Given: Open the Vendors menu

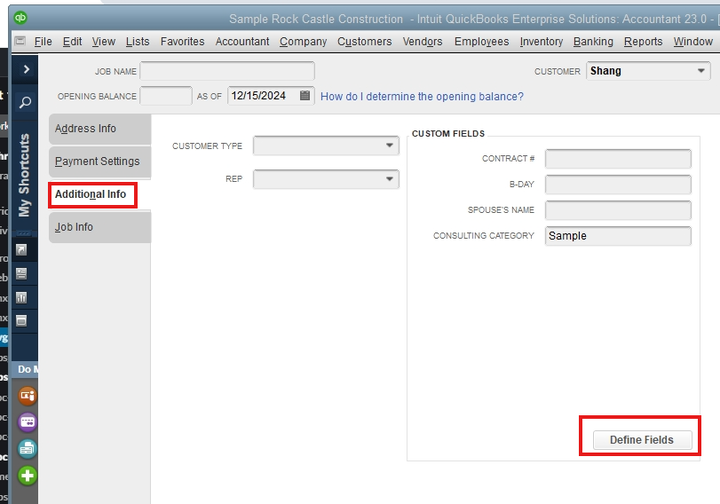Looking at the screenshot, I should pyautogui.click(x=422, y=41).
